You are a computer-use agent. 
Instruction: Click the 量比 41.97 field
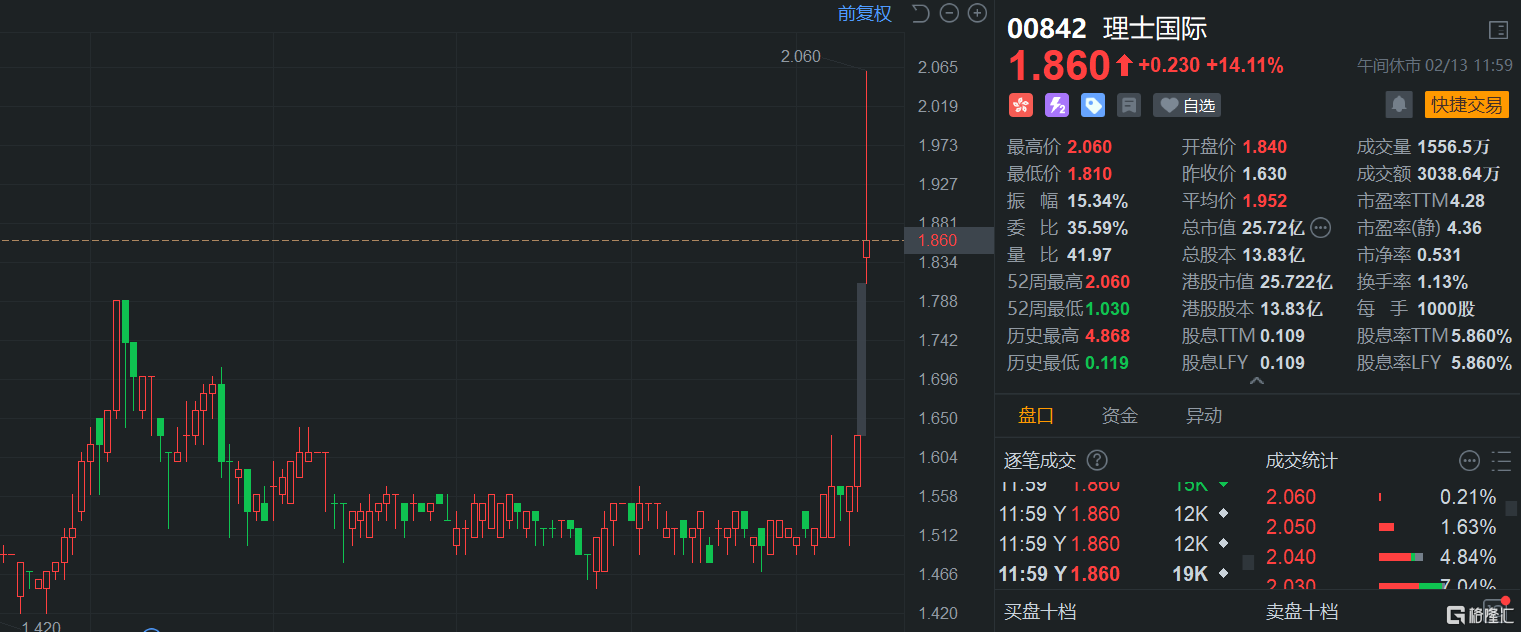1059,255
